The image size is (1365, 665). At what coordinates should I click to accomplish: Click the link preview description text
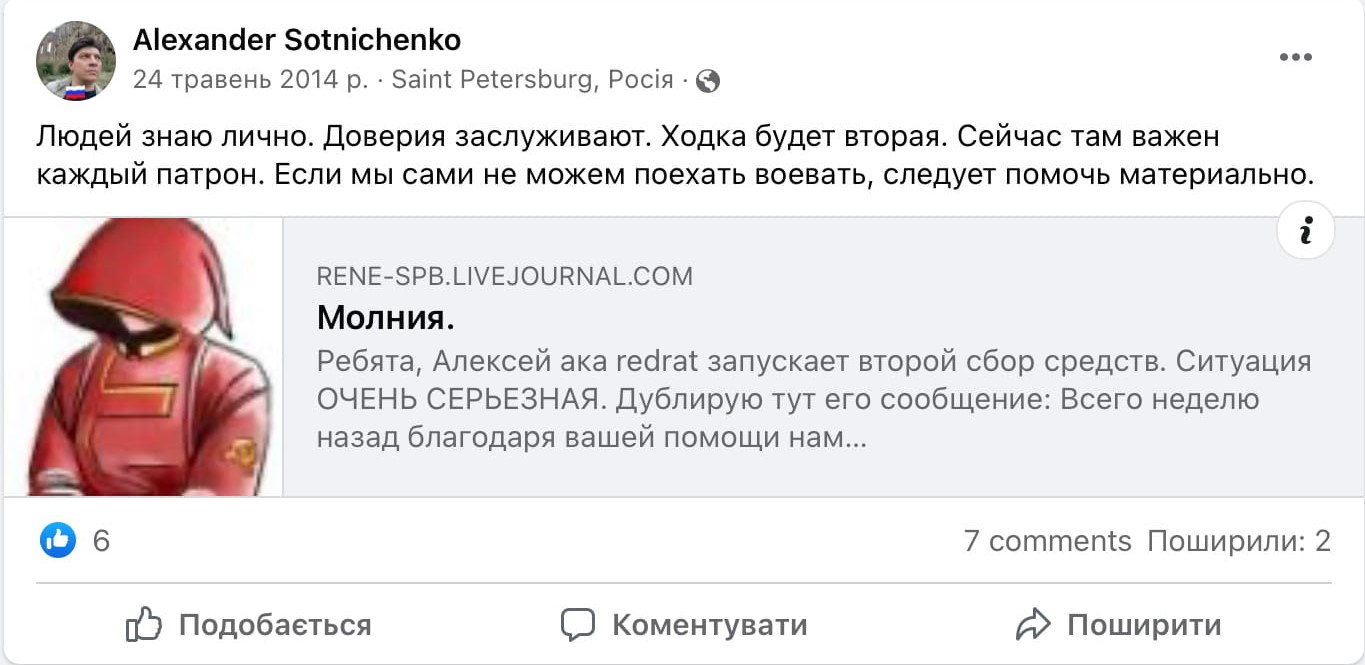point(813,399)
